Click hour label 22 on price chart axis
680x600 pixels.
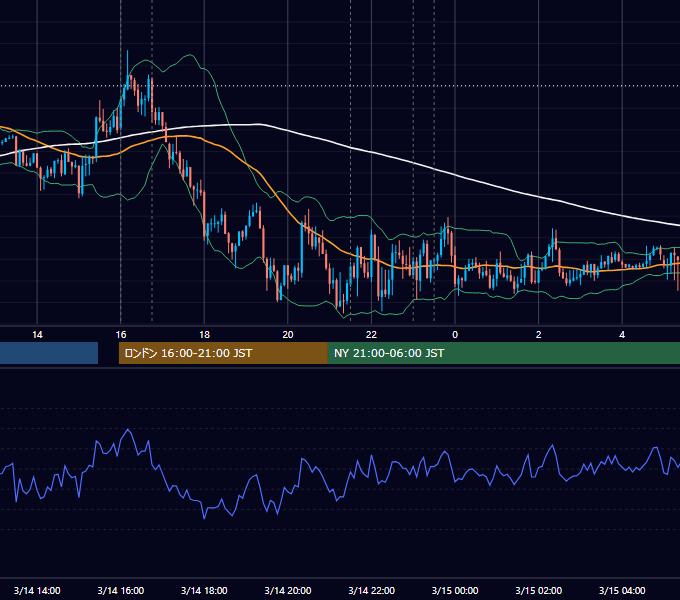tap(372, 335)
